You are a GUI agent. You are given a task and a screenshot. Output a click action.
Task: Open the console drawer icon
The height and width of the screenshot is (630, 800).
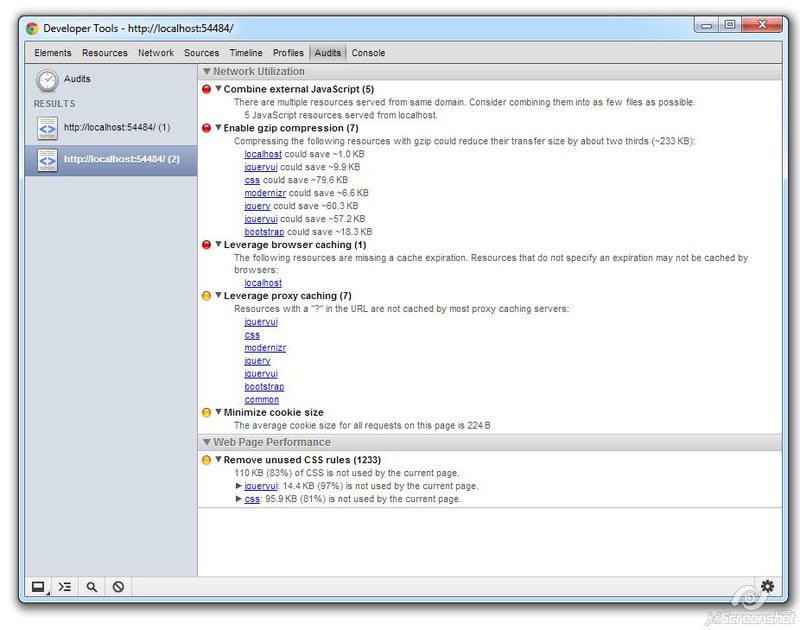[x=66, y=587]
